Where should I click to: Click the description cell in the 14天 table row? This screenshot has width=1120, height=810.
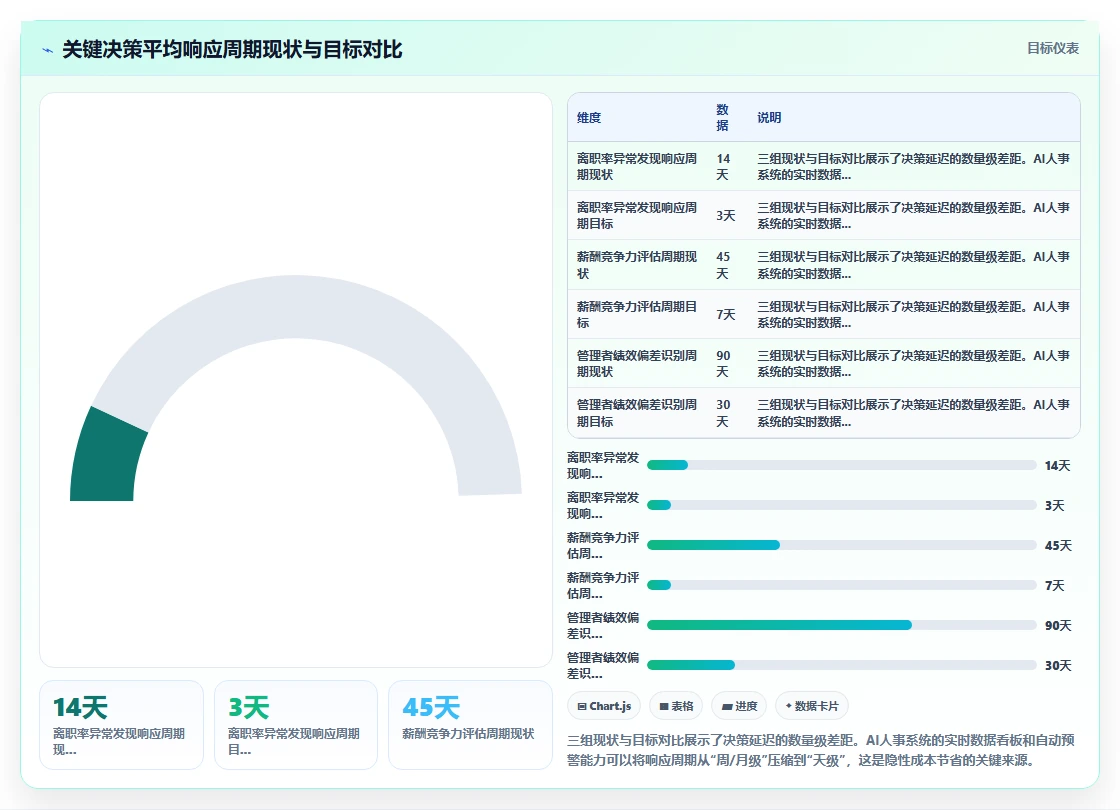914,166
